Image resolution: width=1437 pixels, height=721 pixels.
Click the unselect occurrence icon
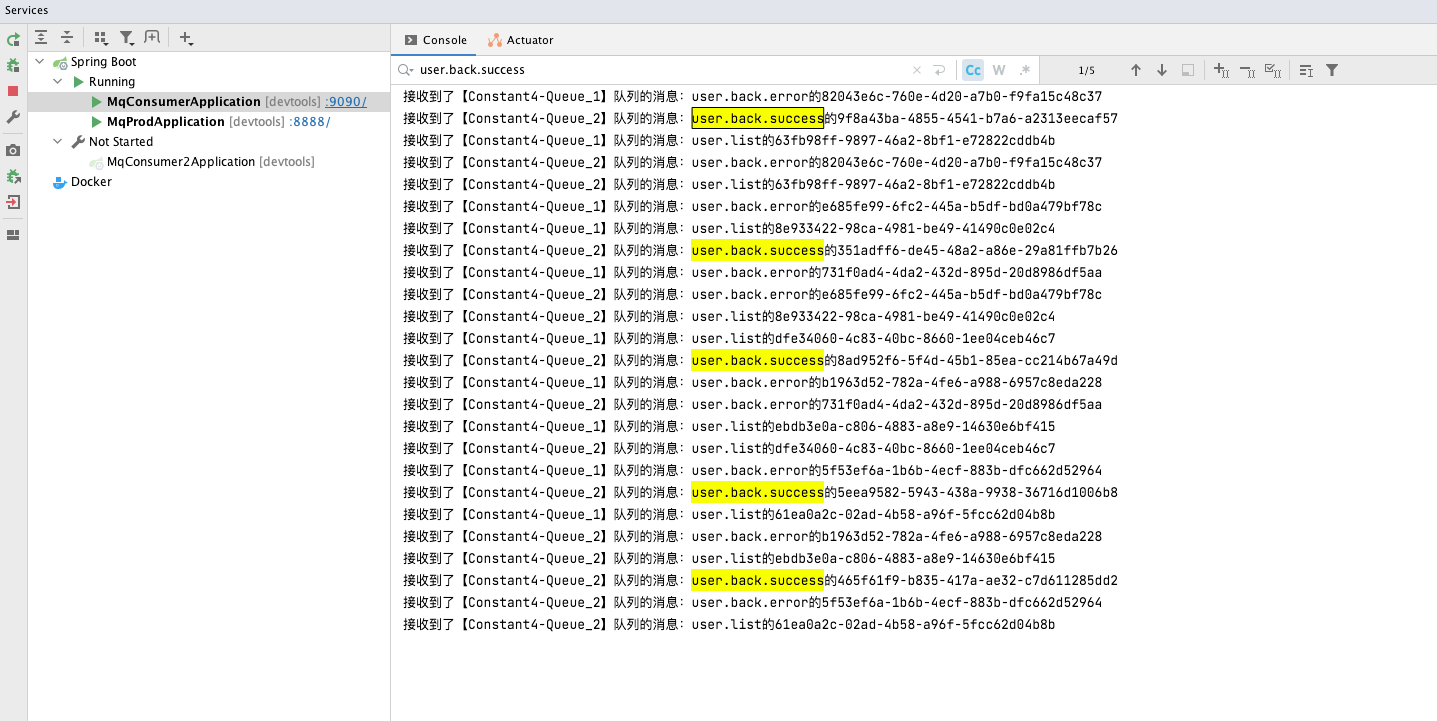tap(1247, 70)
